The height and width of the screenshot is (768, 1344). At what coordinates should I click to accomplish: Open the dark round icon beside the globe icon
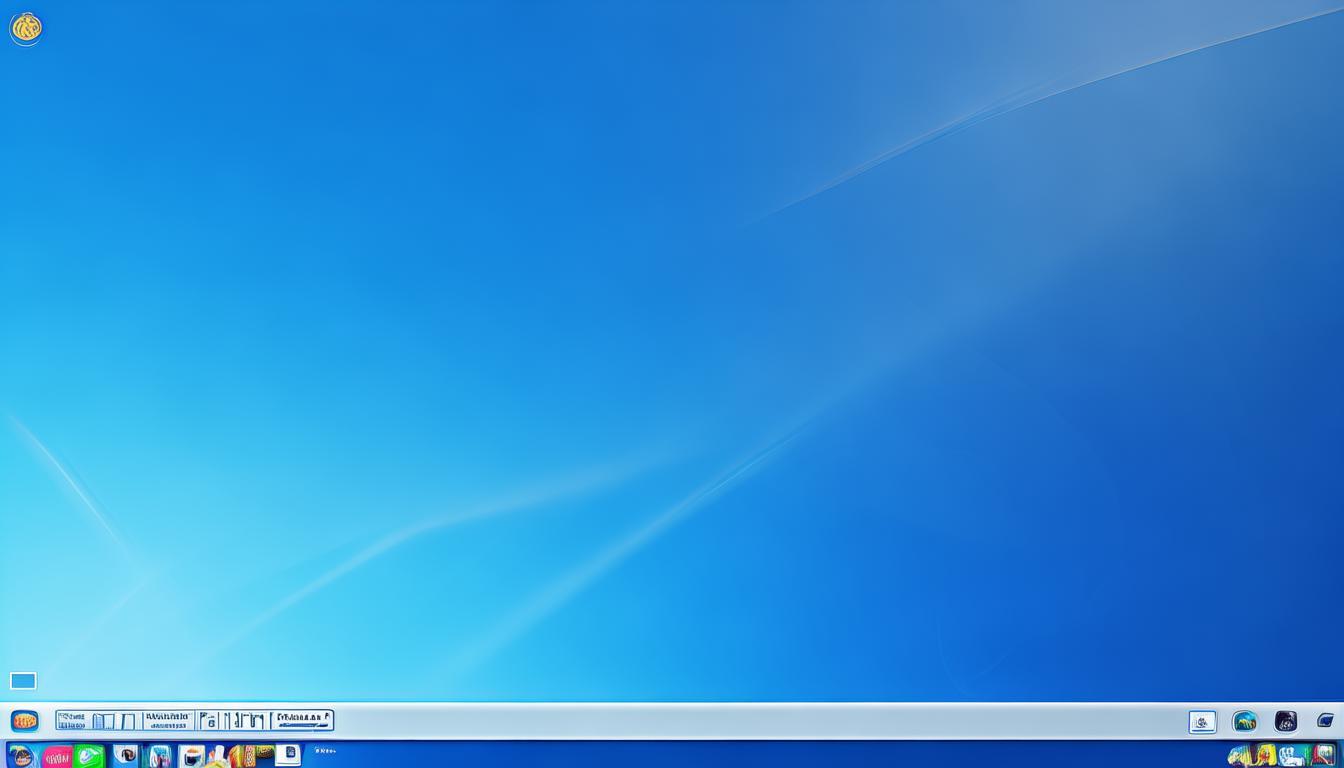pyautogui.click(x=1286, y=720)
